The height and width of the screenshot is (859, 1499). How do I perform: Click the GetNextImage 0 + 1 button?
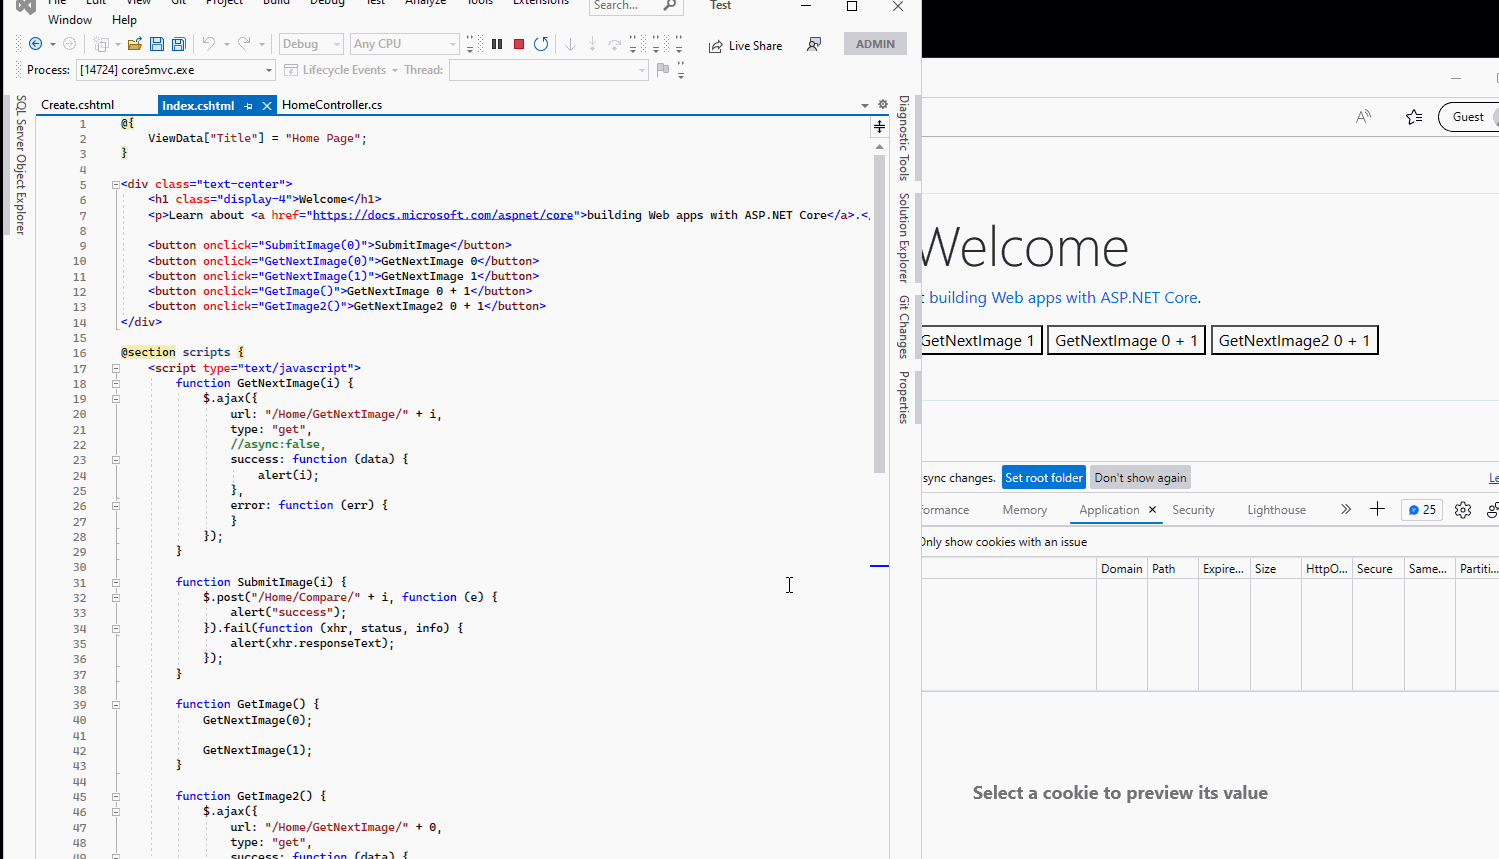pos(1126,340)
